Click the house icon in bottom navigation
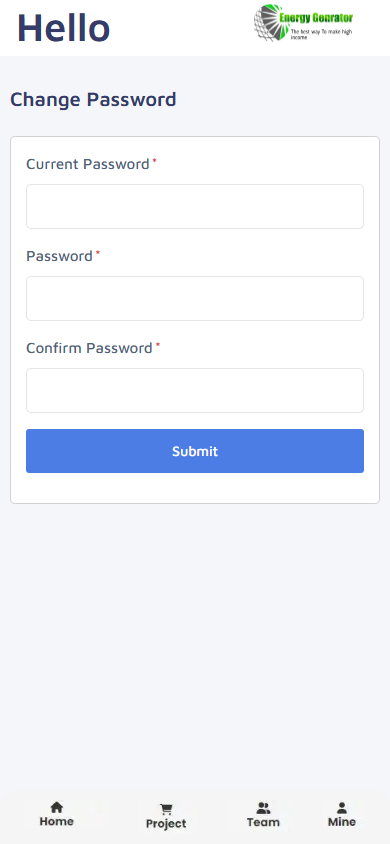 (x=56, y=807)
